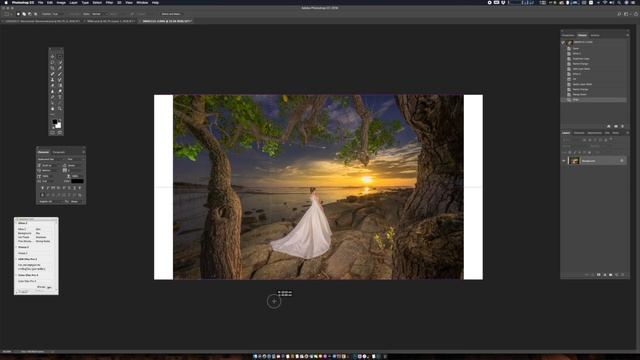The image size is (640, 360).
Task: Select the Gradient tool
Action: (60, 85)
